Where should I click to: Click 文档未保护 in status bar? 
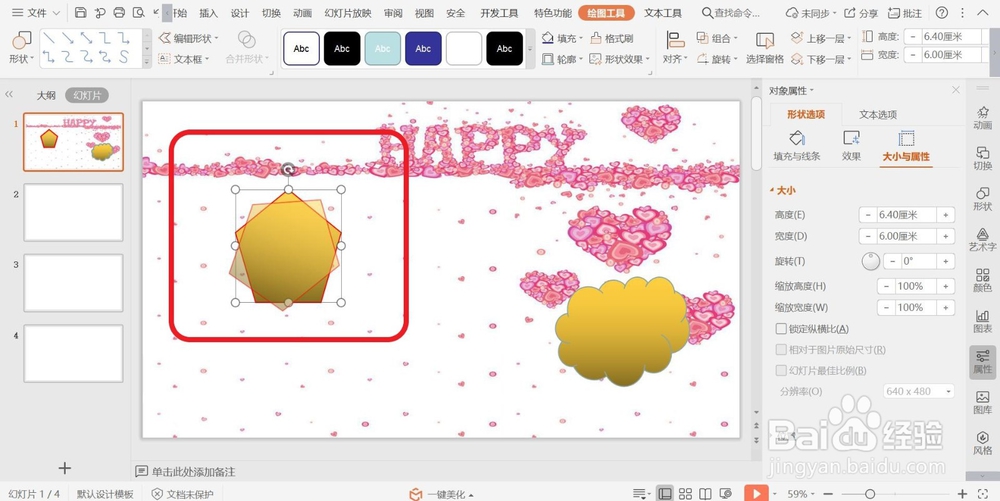point(182,494)
